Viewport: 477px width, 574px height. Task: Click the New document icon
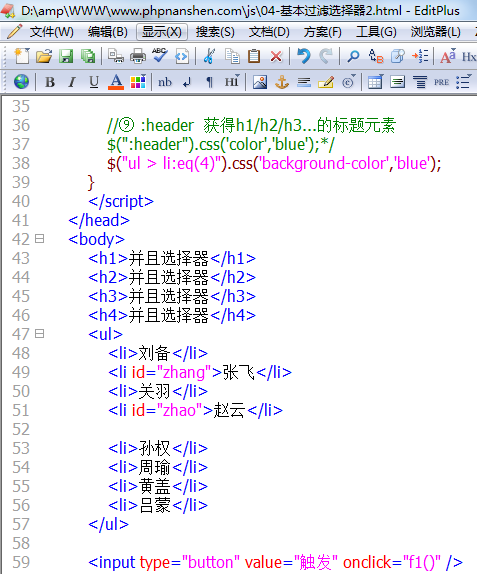coord(22,56)
